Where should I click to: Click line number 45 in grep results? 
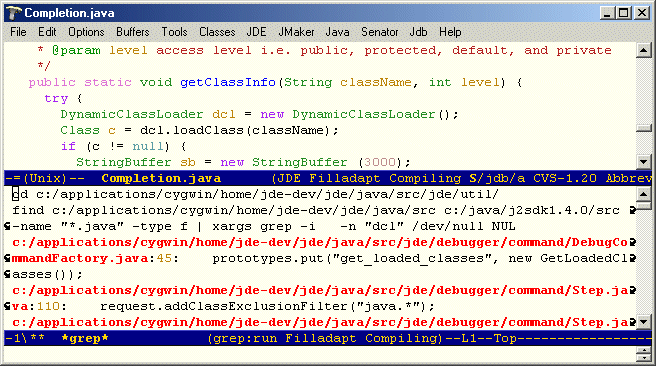pyautogui.click(x=164, y=259)
